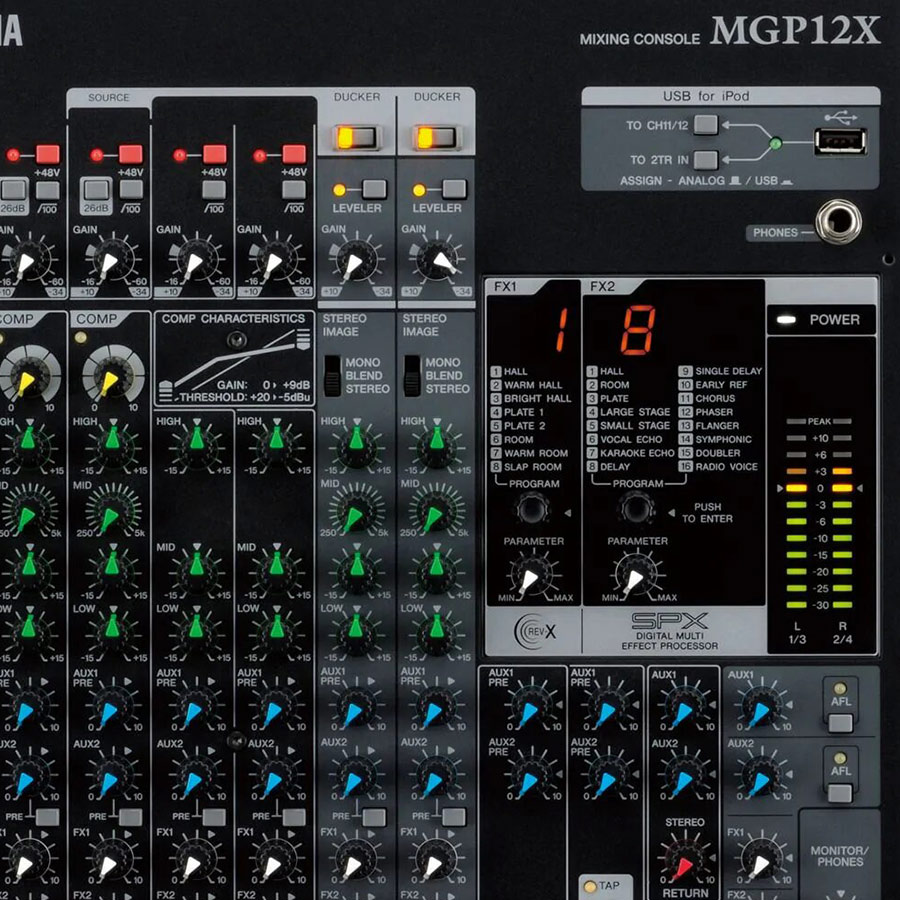The image size is (900, 900).
Task: Click the FX1 PARAMETER knob
Action: (x=529, y=577)
